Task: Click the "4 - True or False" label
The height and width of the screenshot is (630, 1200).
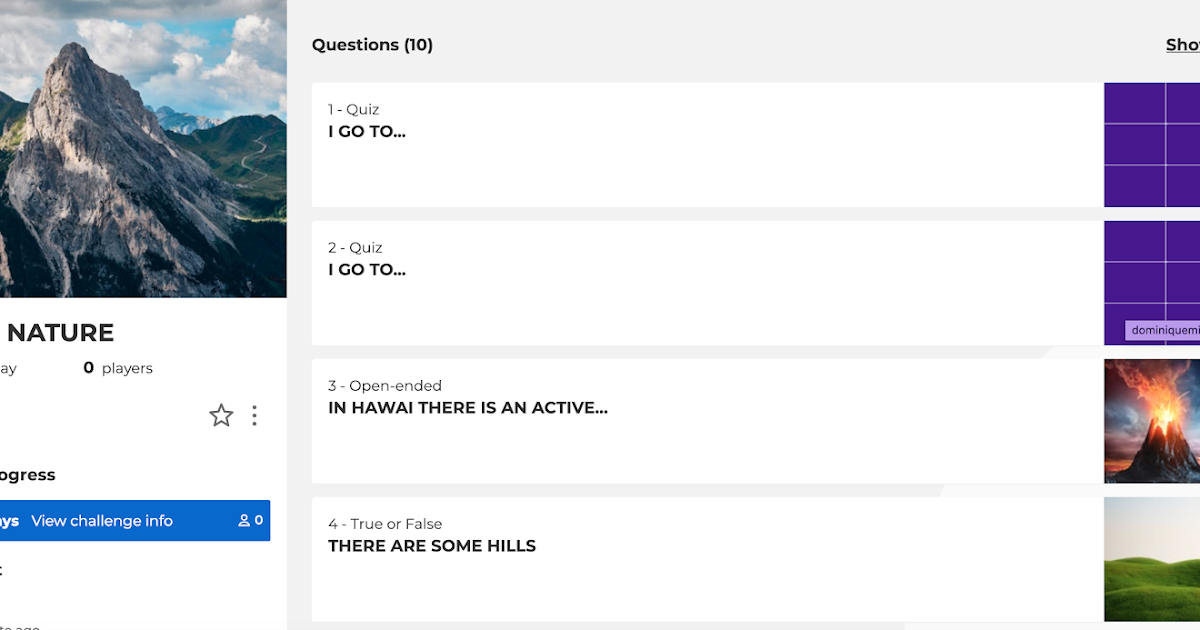Action: pos(385,523)
